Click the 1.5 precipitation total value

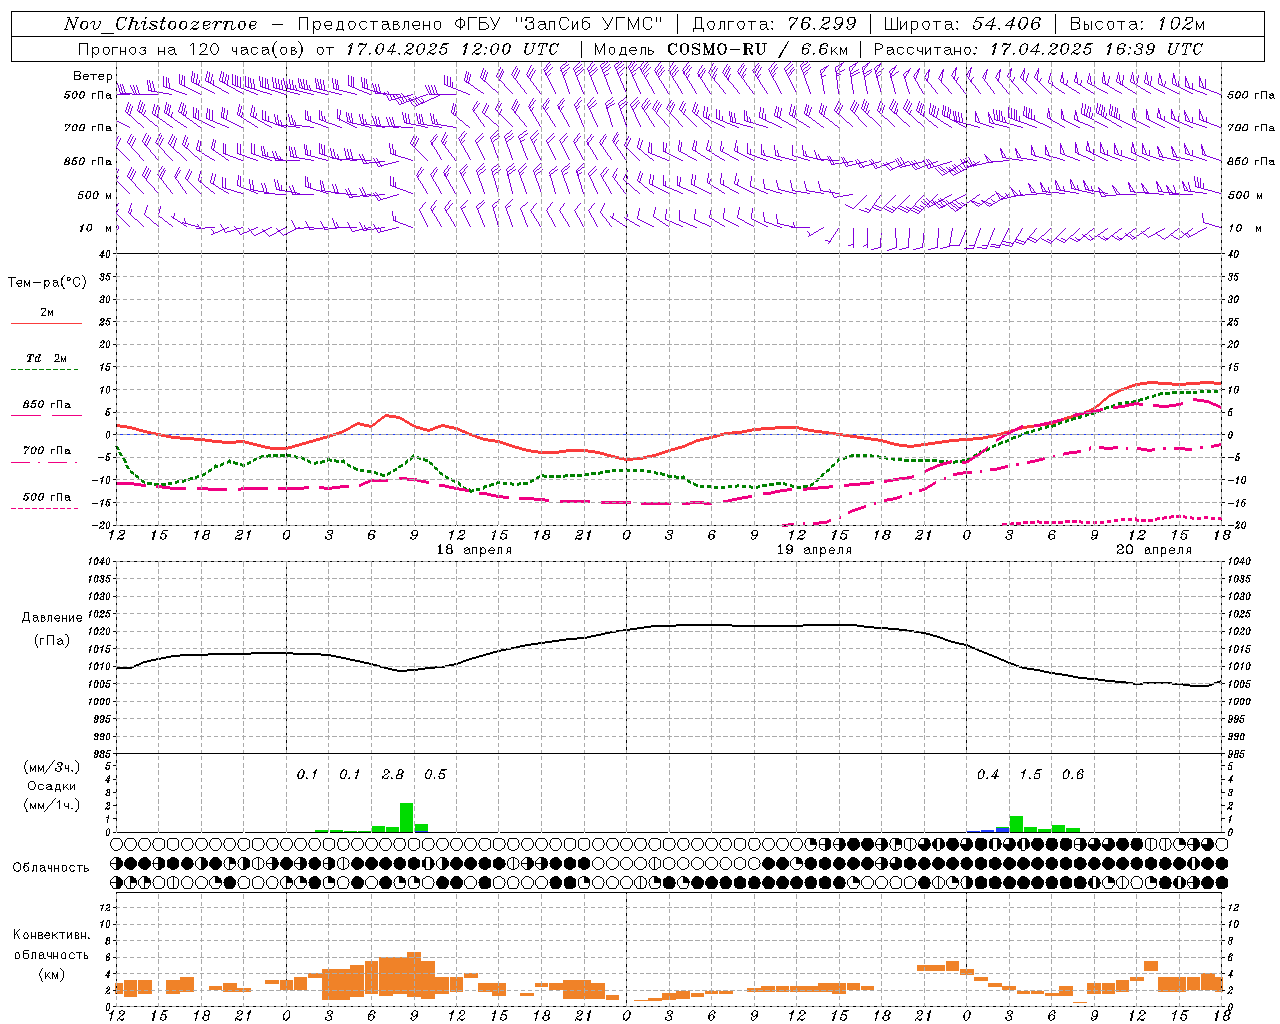click(1030, 774)
